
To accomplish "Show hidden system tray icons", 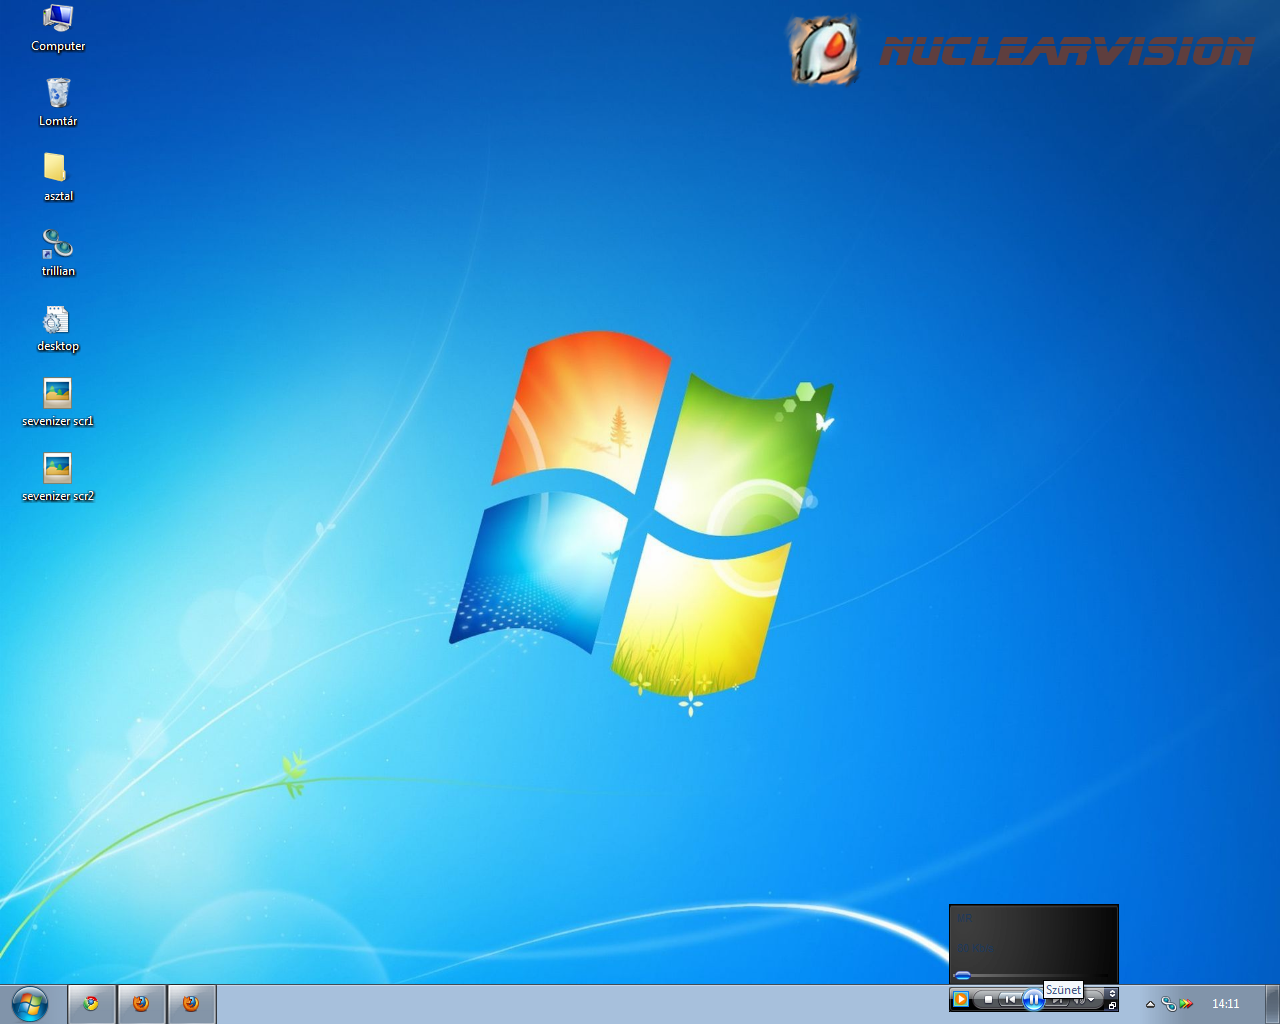I will coord(1150,1004).
